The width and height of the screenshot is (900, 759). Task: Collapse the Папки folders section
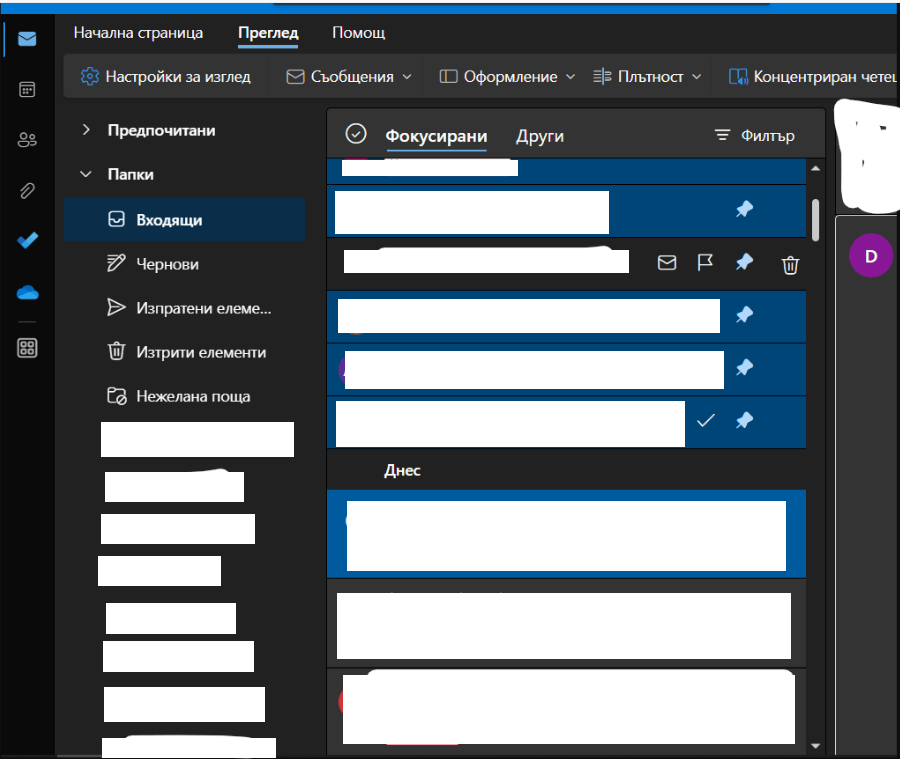(86, 174)
